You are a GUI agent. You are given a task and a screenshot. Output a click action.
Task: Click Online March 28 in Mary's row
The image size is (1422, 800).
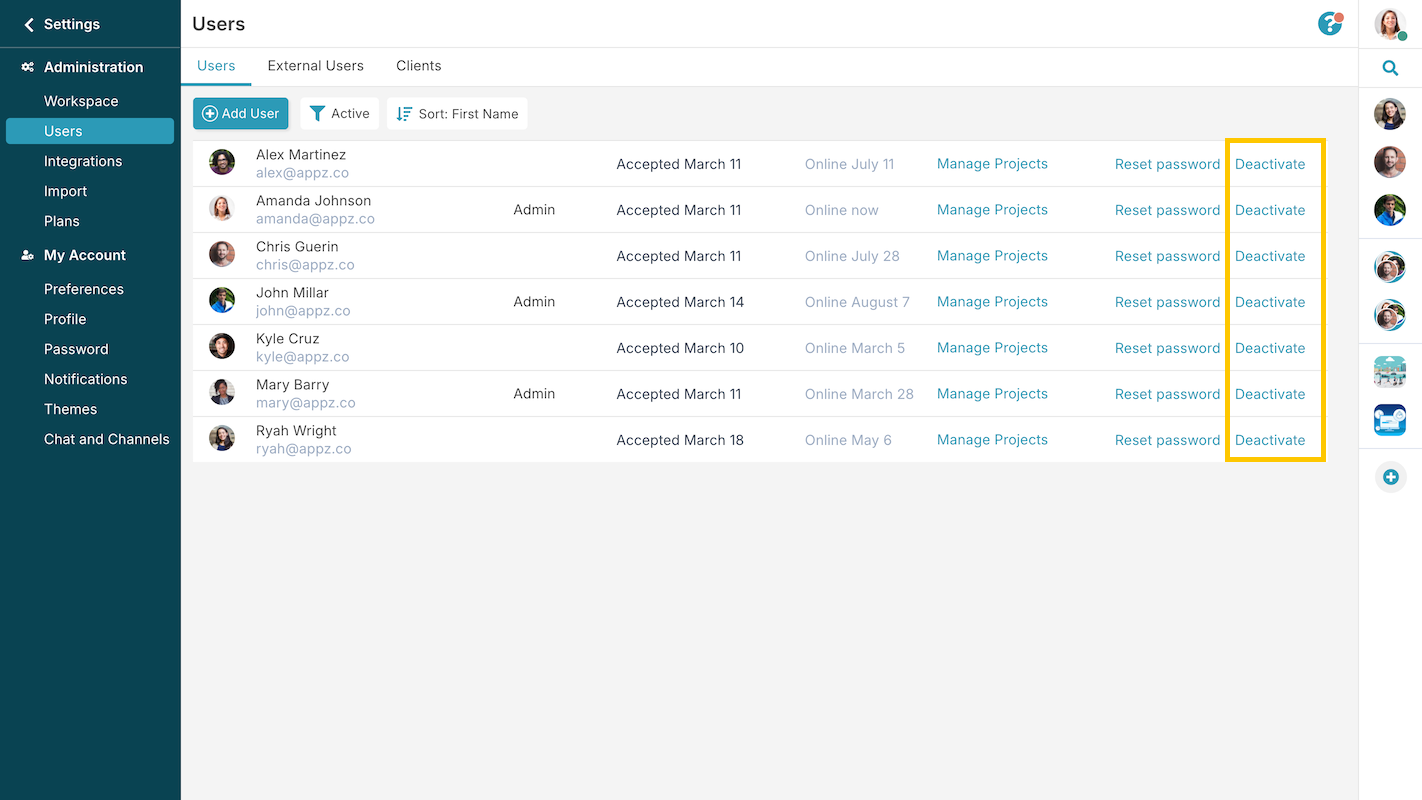click(859, 394)
